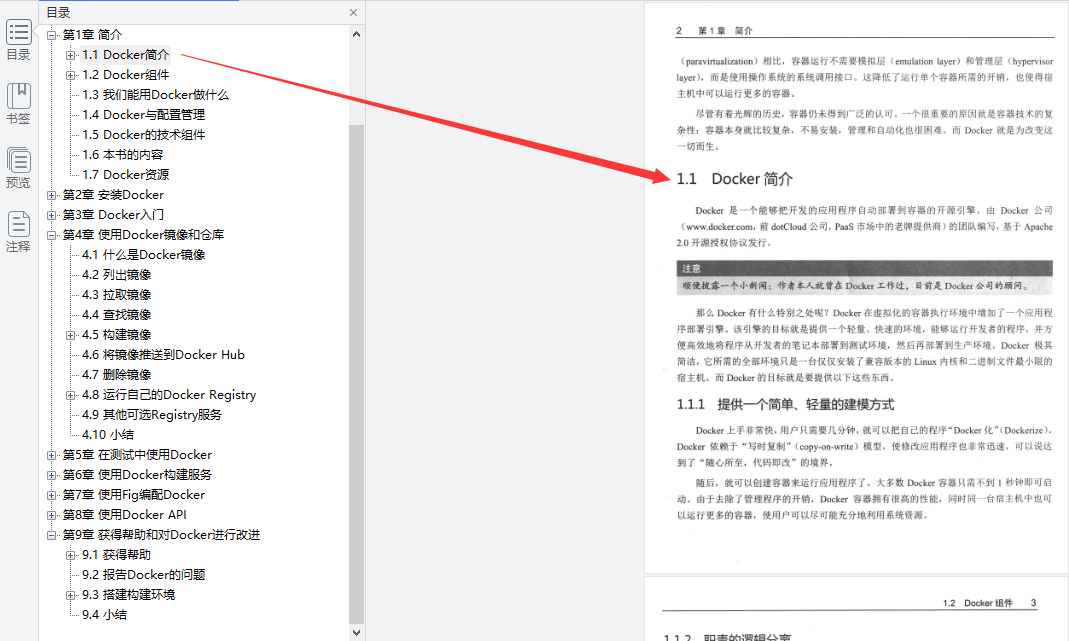Expand the 第2章 安装Docker chapter
Viewport: 1069px width, 641px height.
pyautogui.click(x=50, y=194)
